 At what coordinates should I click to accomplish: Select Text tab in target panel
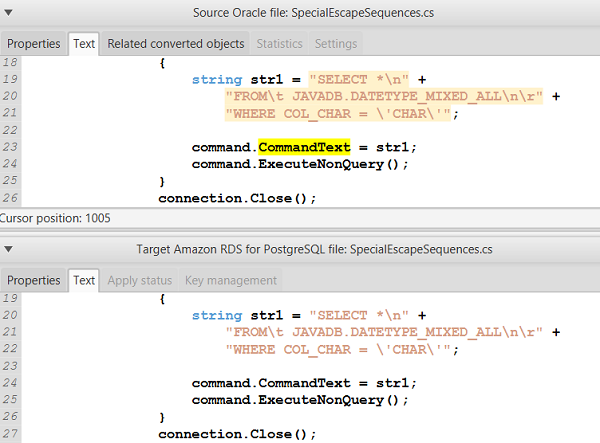84,280
